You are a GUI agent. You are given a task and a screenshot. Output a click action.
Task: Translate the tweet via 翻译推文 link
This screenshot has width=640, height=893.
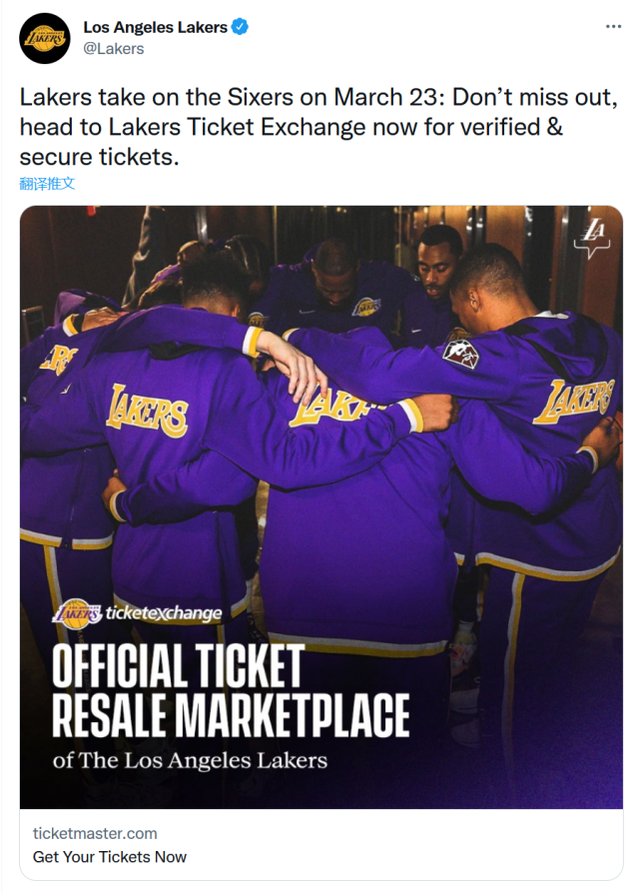47,184
